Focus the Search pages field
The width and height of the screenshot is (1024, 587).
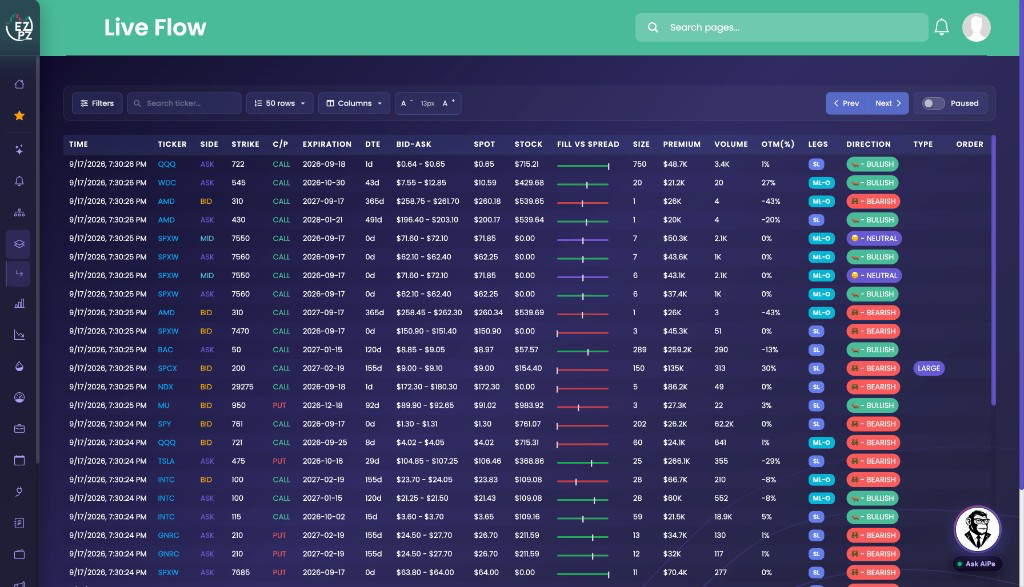782,27
